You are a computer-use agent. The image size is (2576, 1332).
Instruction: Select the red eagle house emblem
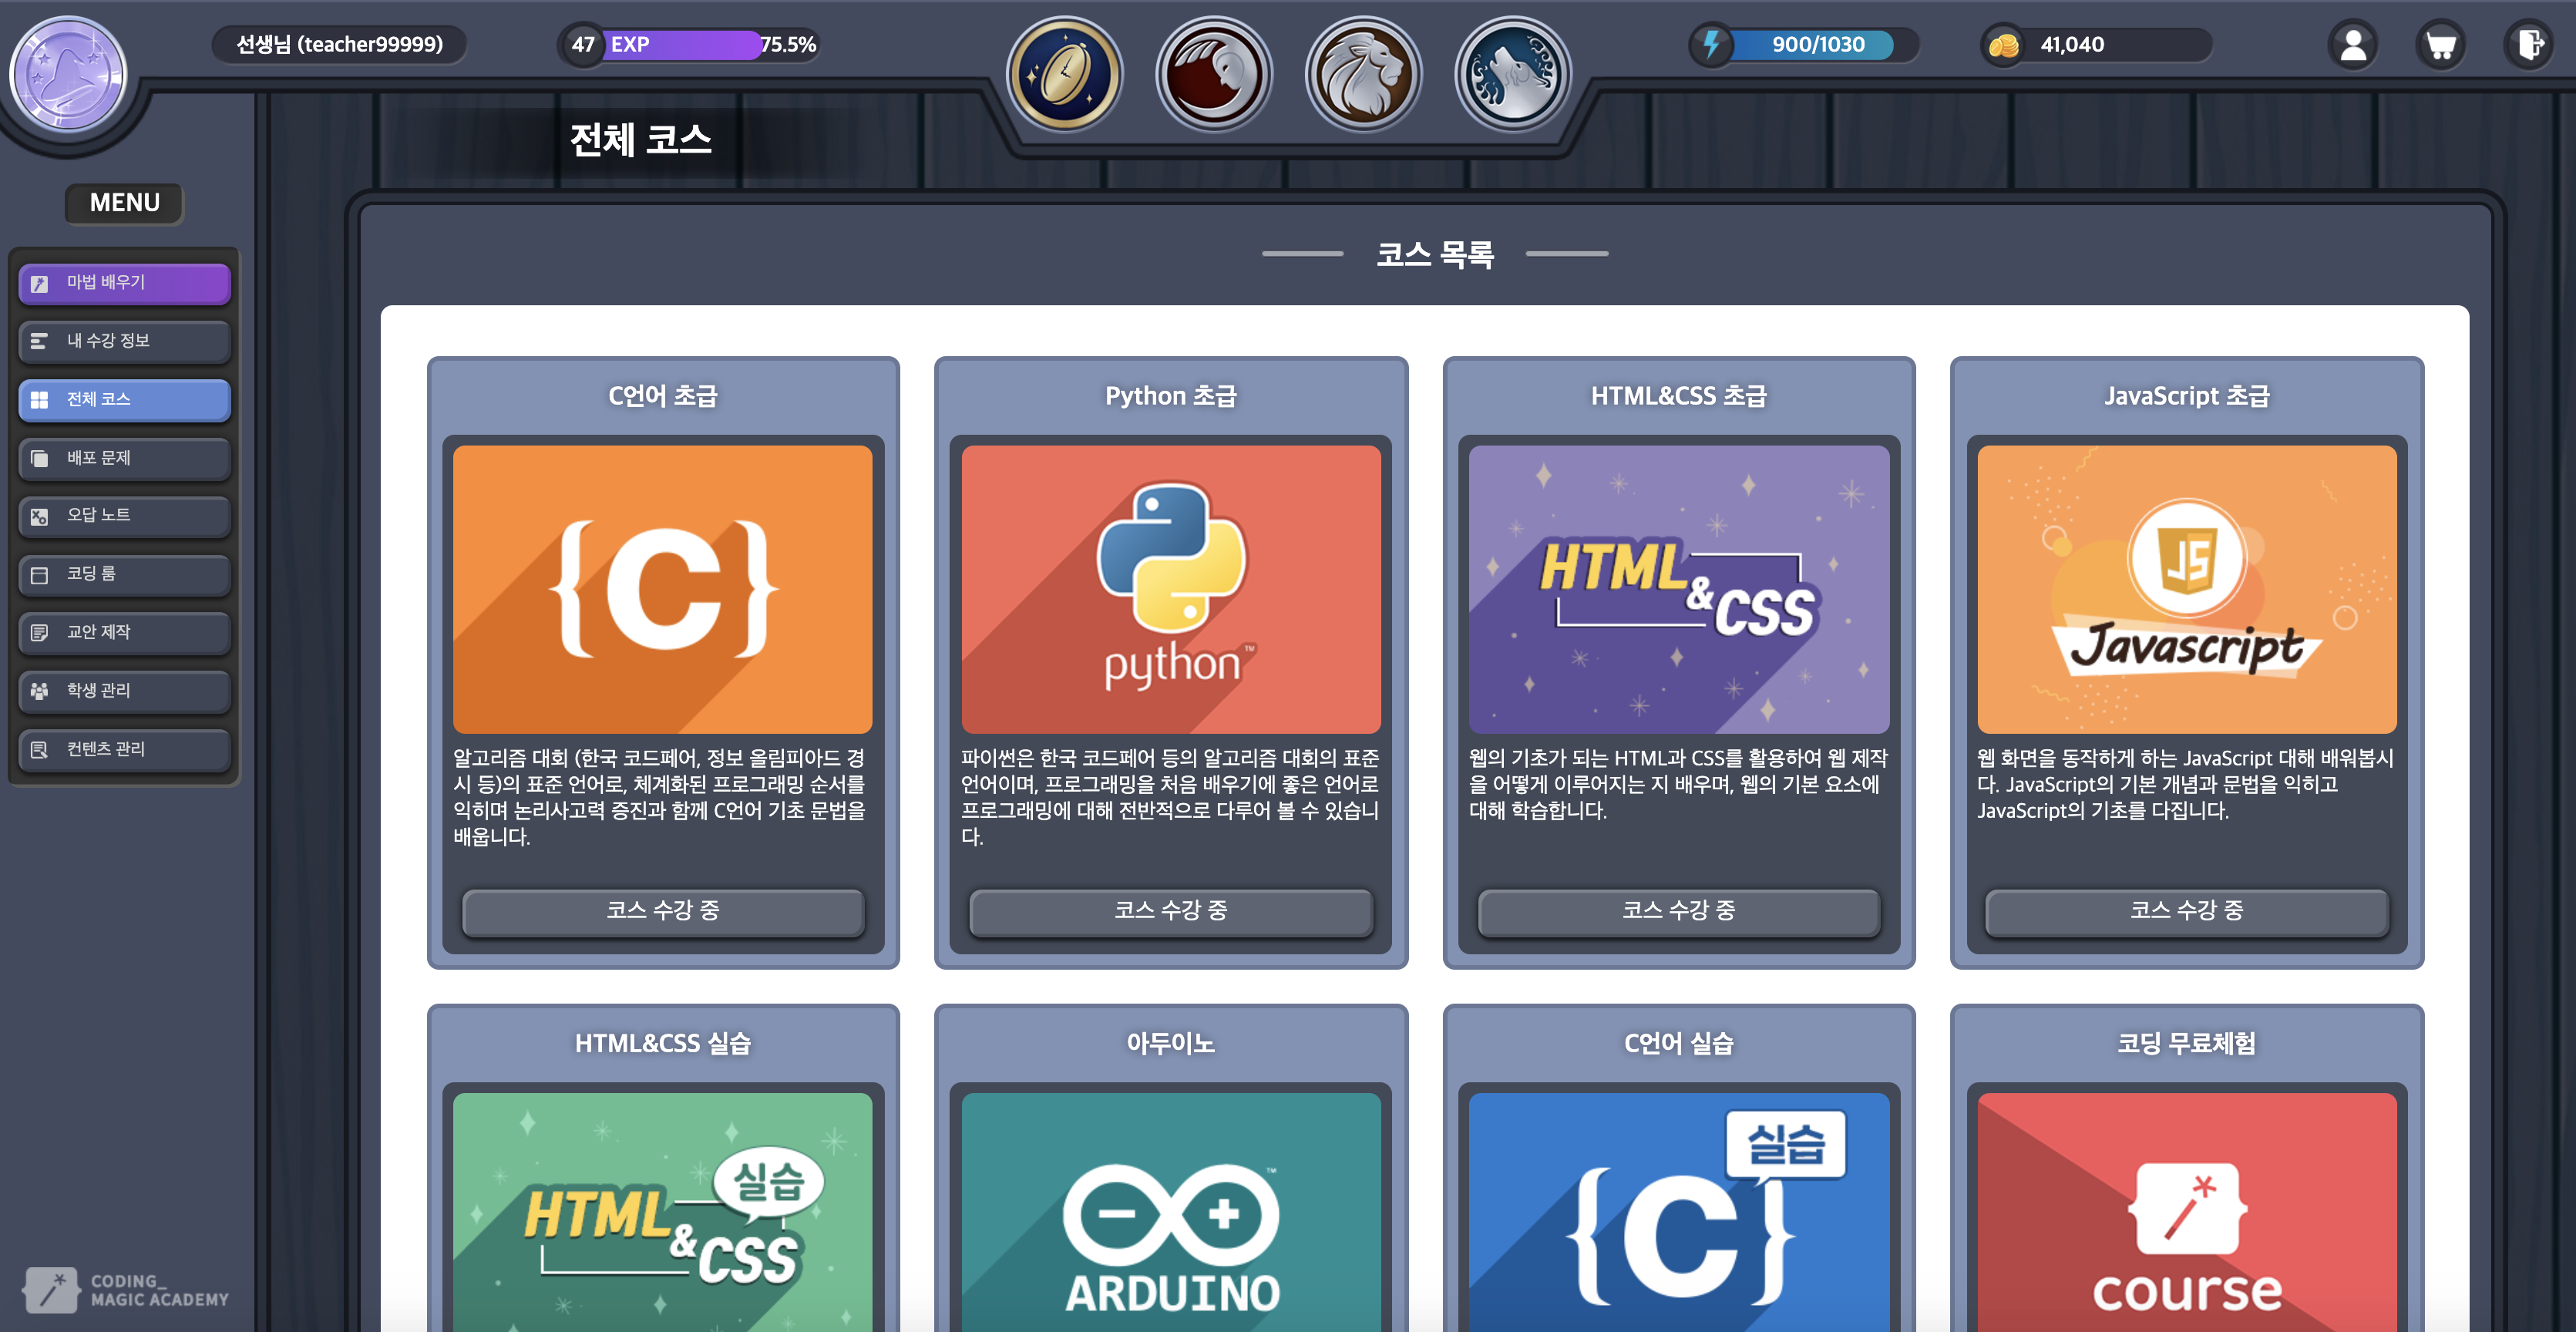[1214, 75]
